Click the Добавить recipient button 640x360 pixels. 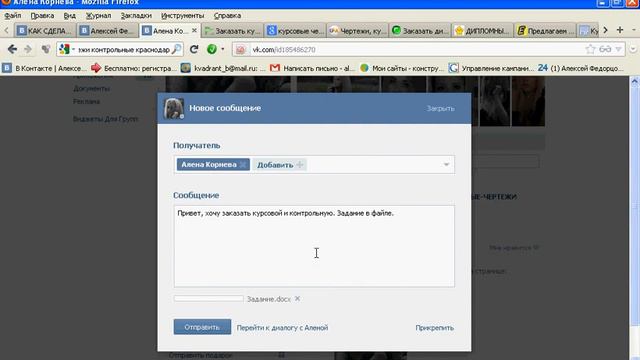pyautogui.click(x=280, y=164)
